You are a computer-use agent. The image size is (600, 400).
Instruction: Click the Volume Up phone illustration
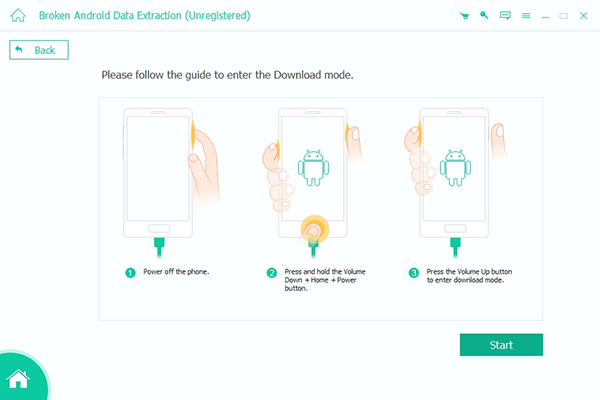point(455,182)
